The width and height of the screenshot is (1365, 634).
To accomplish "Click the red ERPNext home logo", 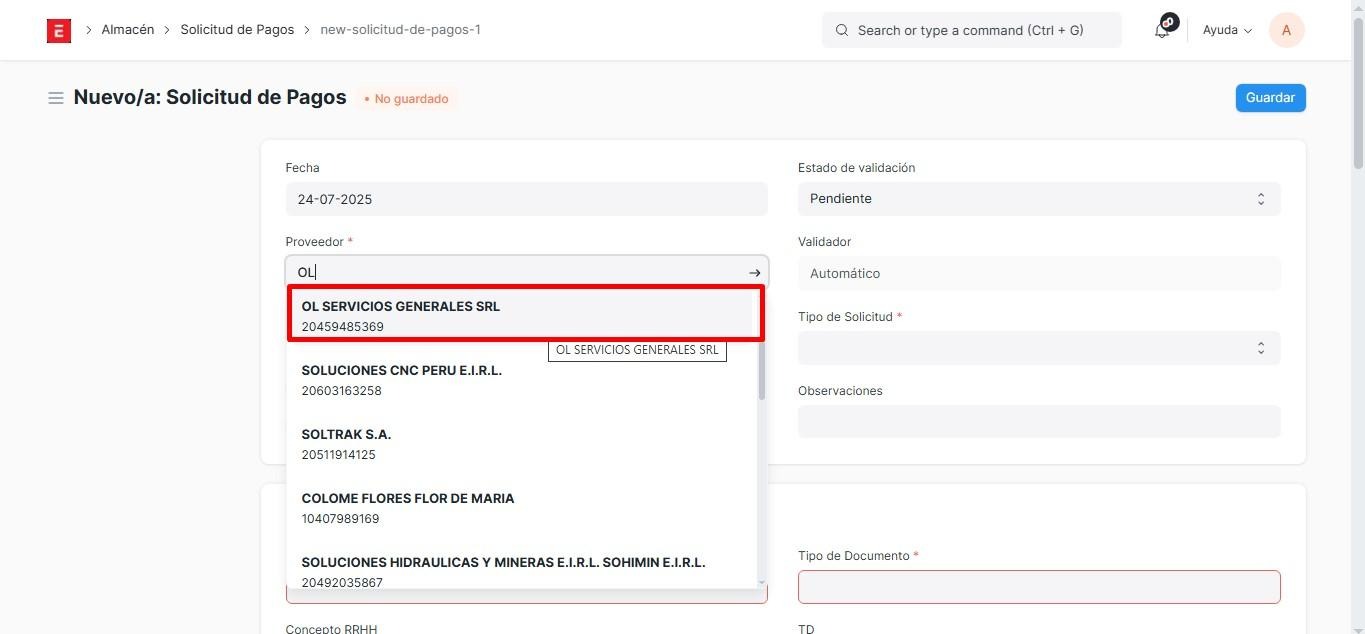I will [x=59, y=30].
